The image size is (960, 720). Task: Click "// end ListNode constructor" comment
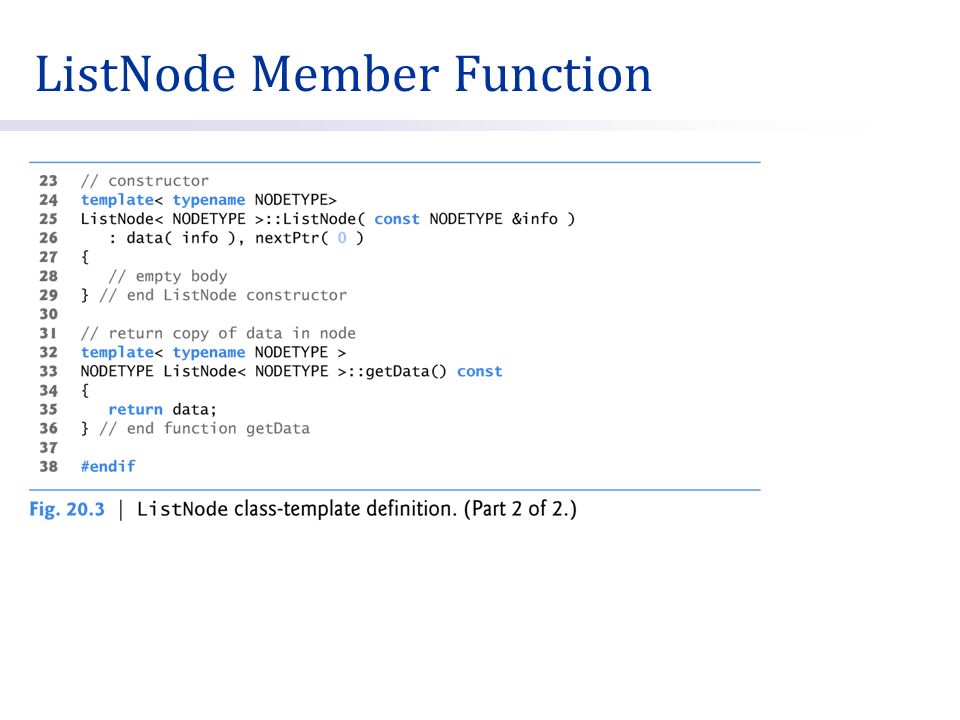223,295
